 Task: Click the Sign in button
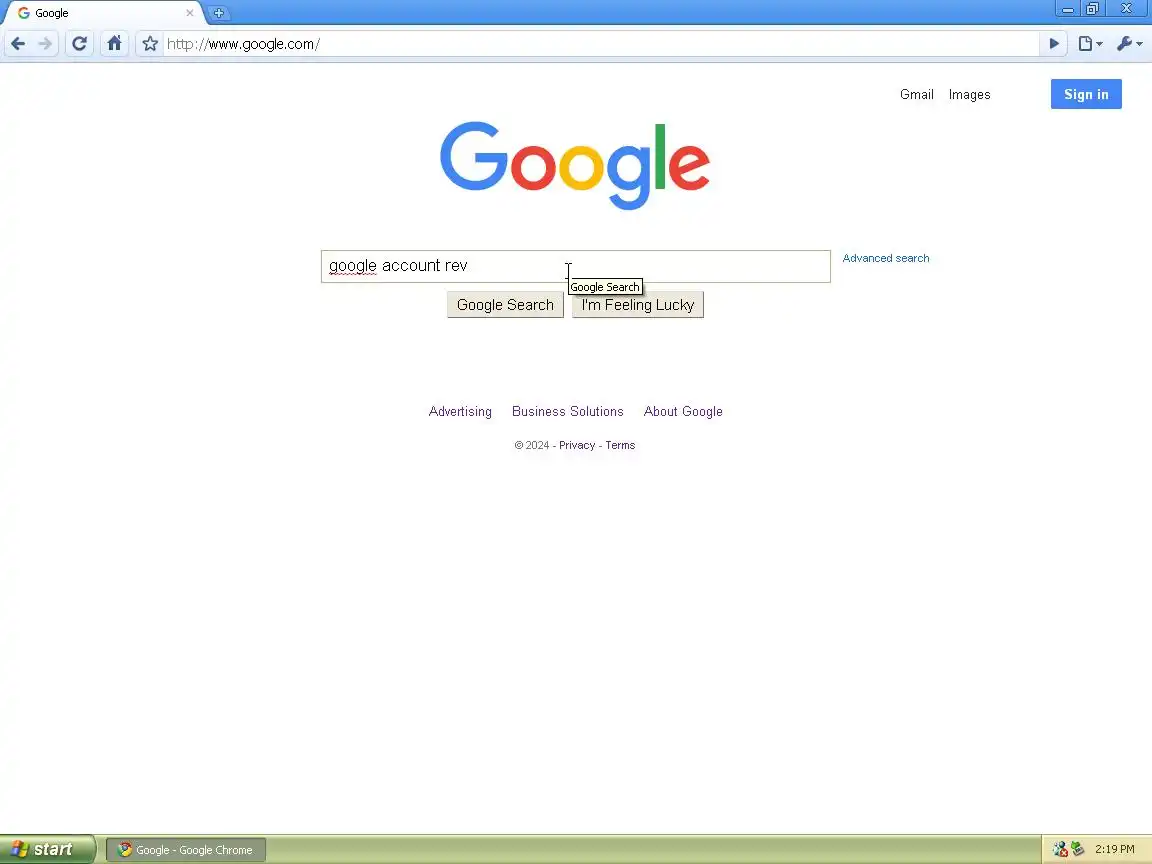click(1086, 94)
